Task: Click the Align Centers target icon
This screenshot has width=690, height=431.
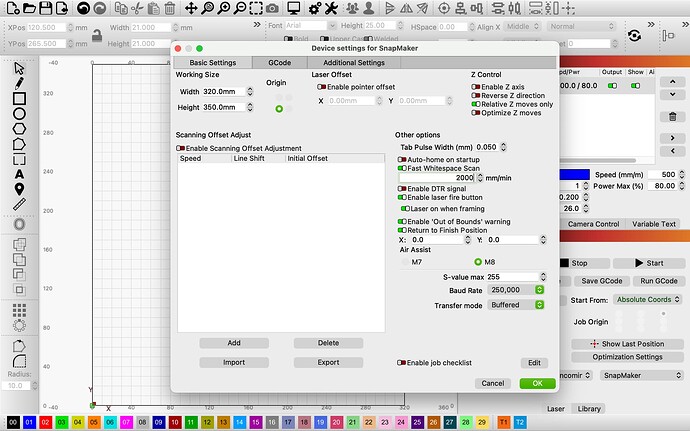Action: [x=444, y=8]
